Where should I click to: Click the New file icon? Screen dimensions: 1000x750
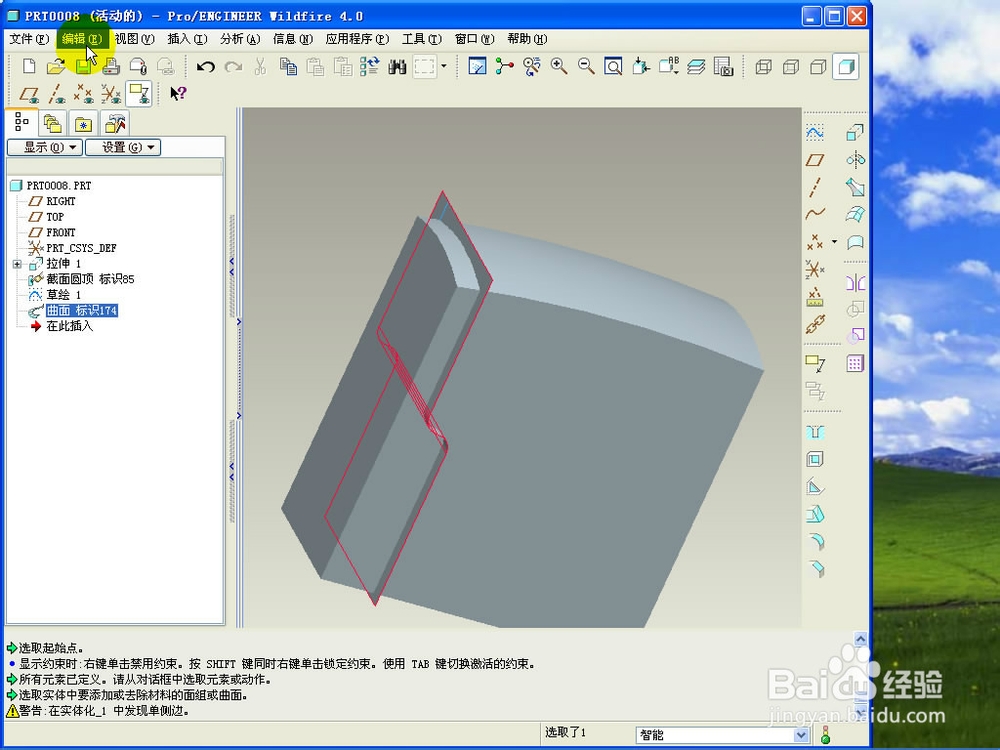click(x=29, y=66)
